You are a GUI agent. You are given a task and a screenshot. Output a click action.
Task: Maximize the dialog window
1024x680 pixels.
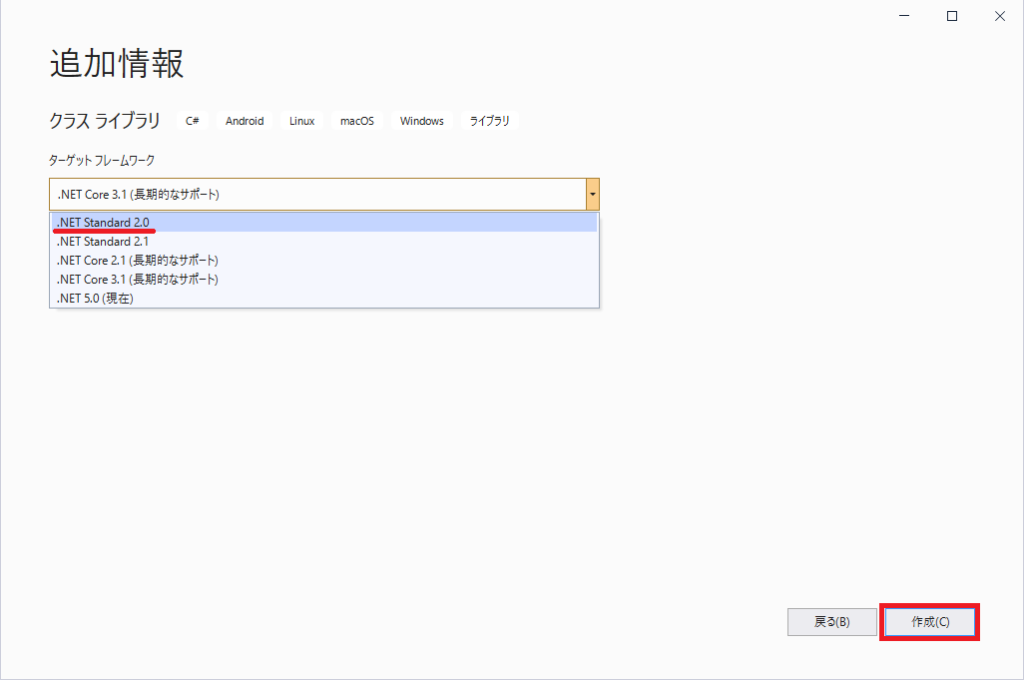click(x=952, y=16)
